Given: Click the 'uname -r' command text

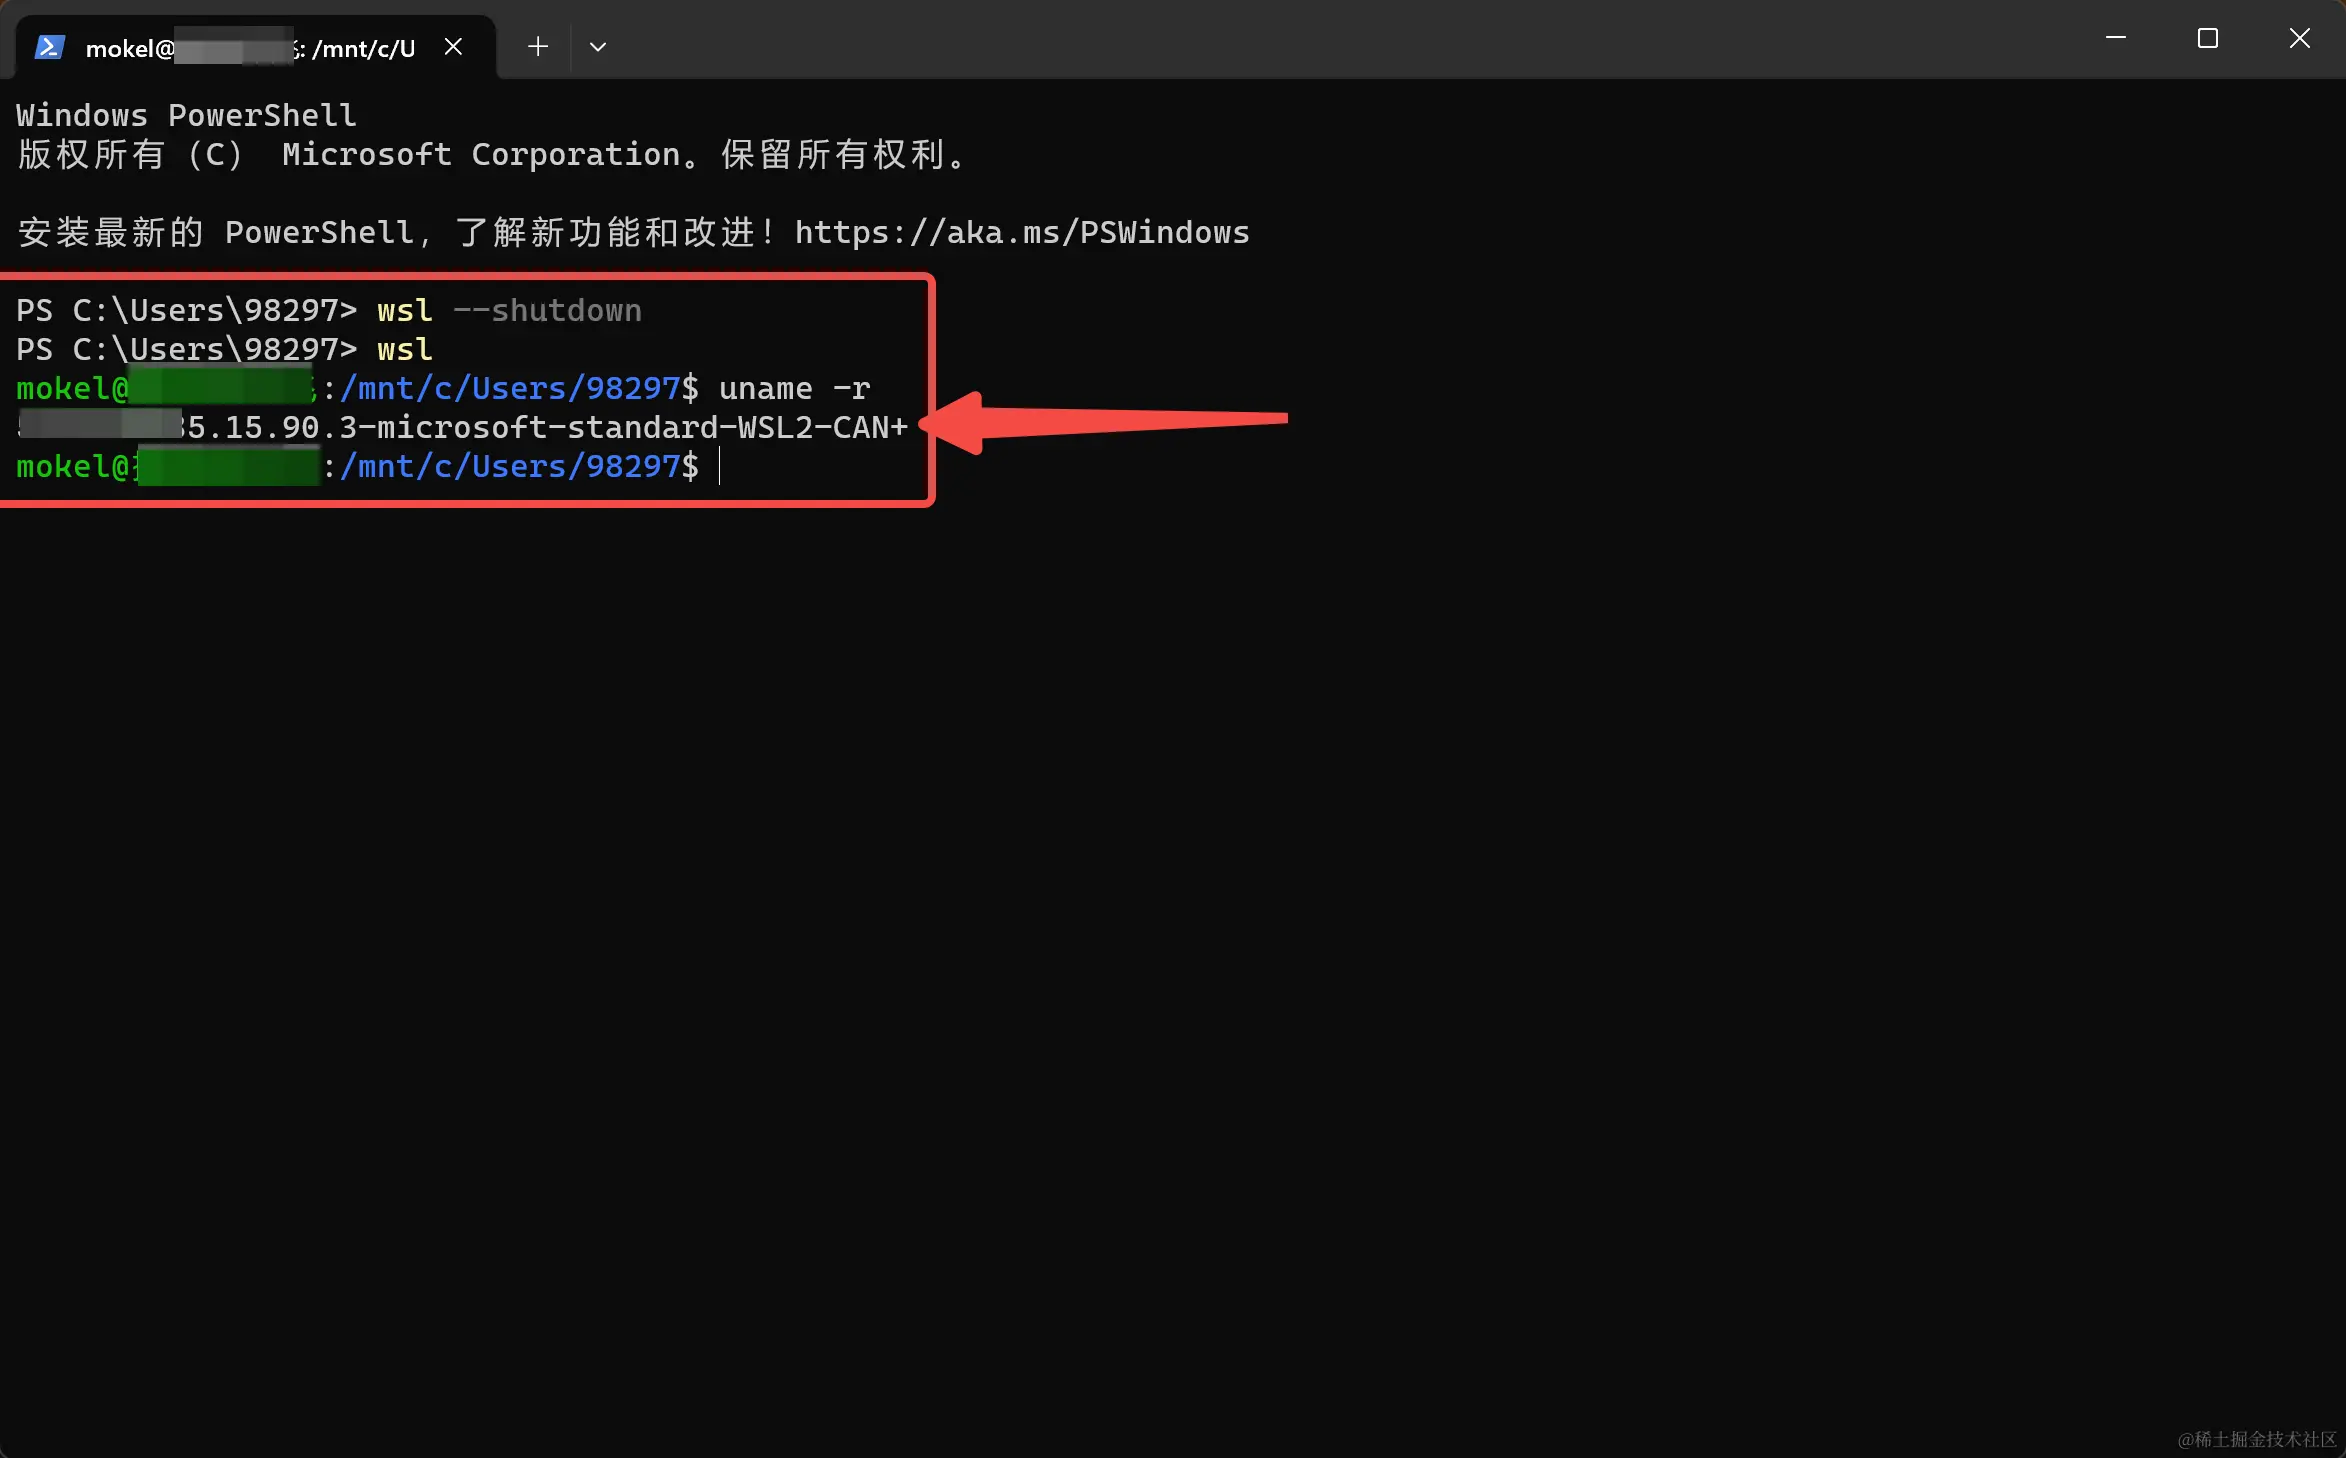Looking at the screenshot, I should (x=794, y=389).
